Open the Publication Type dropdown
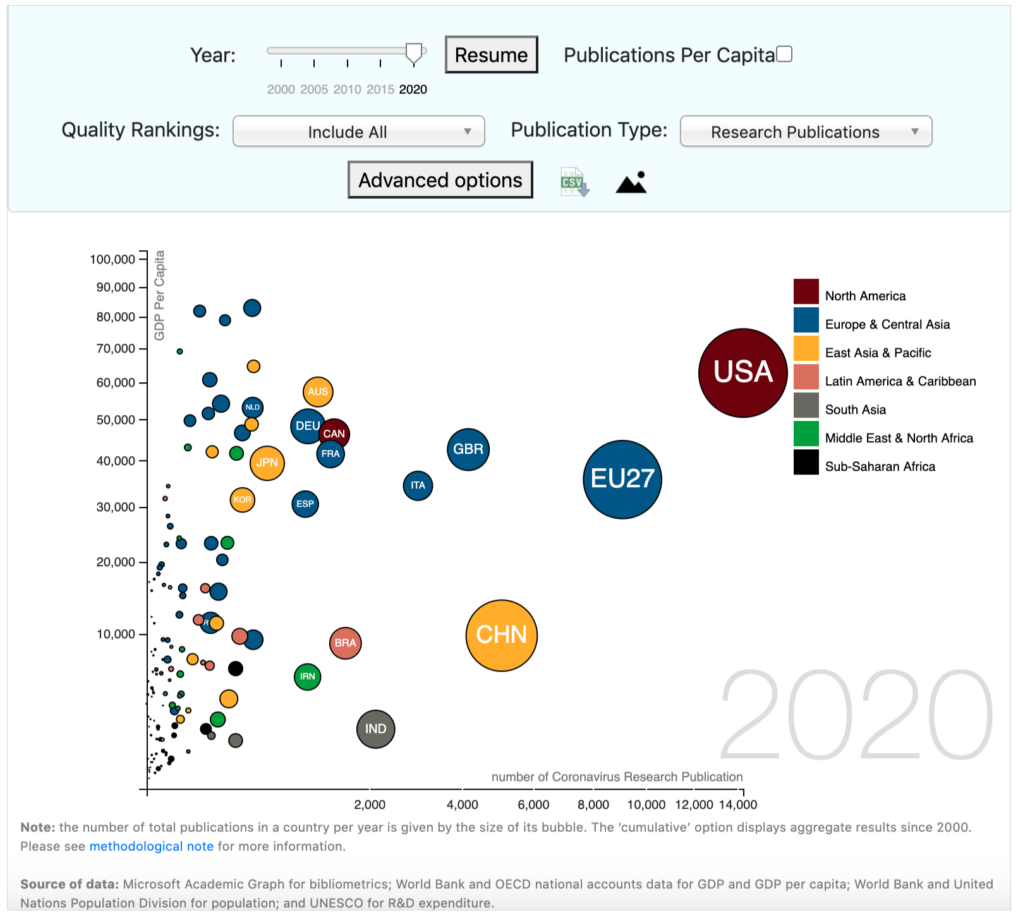This screenshot has height=920, width=1018. pos(805,131)
